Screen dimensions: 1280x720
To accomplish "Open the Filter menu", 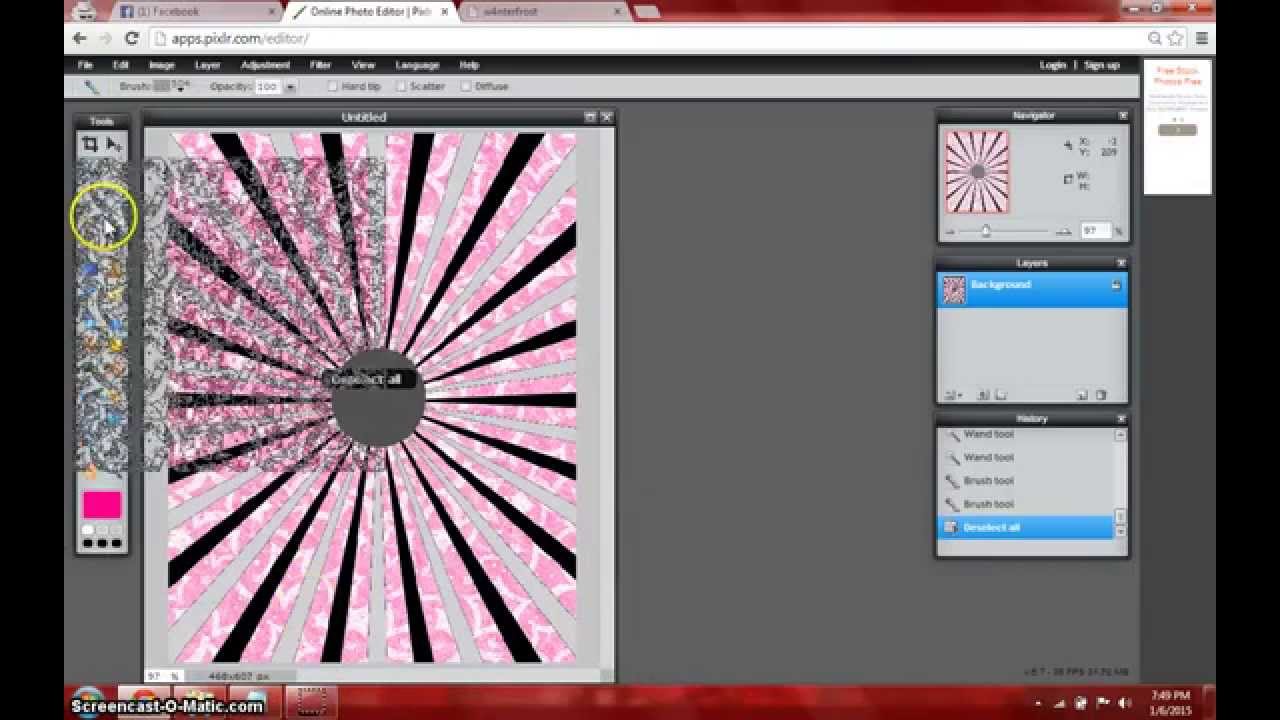I will (x=320, y=65).
